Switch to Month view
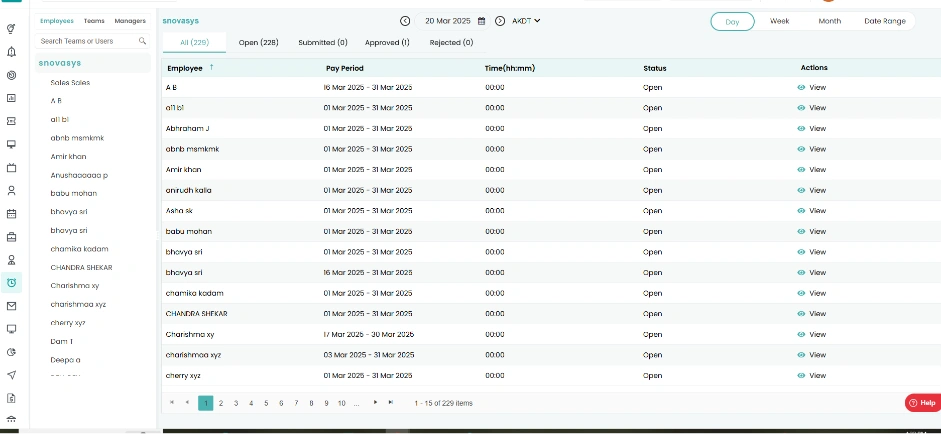Image resolution: width=942 pixels, height=448 pixels. coord(830,21)
